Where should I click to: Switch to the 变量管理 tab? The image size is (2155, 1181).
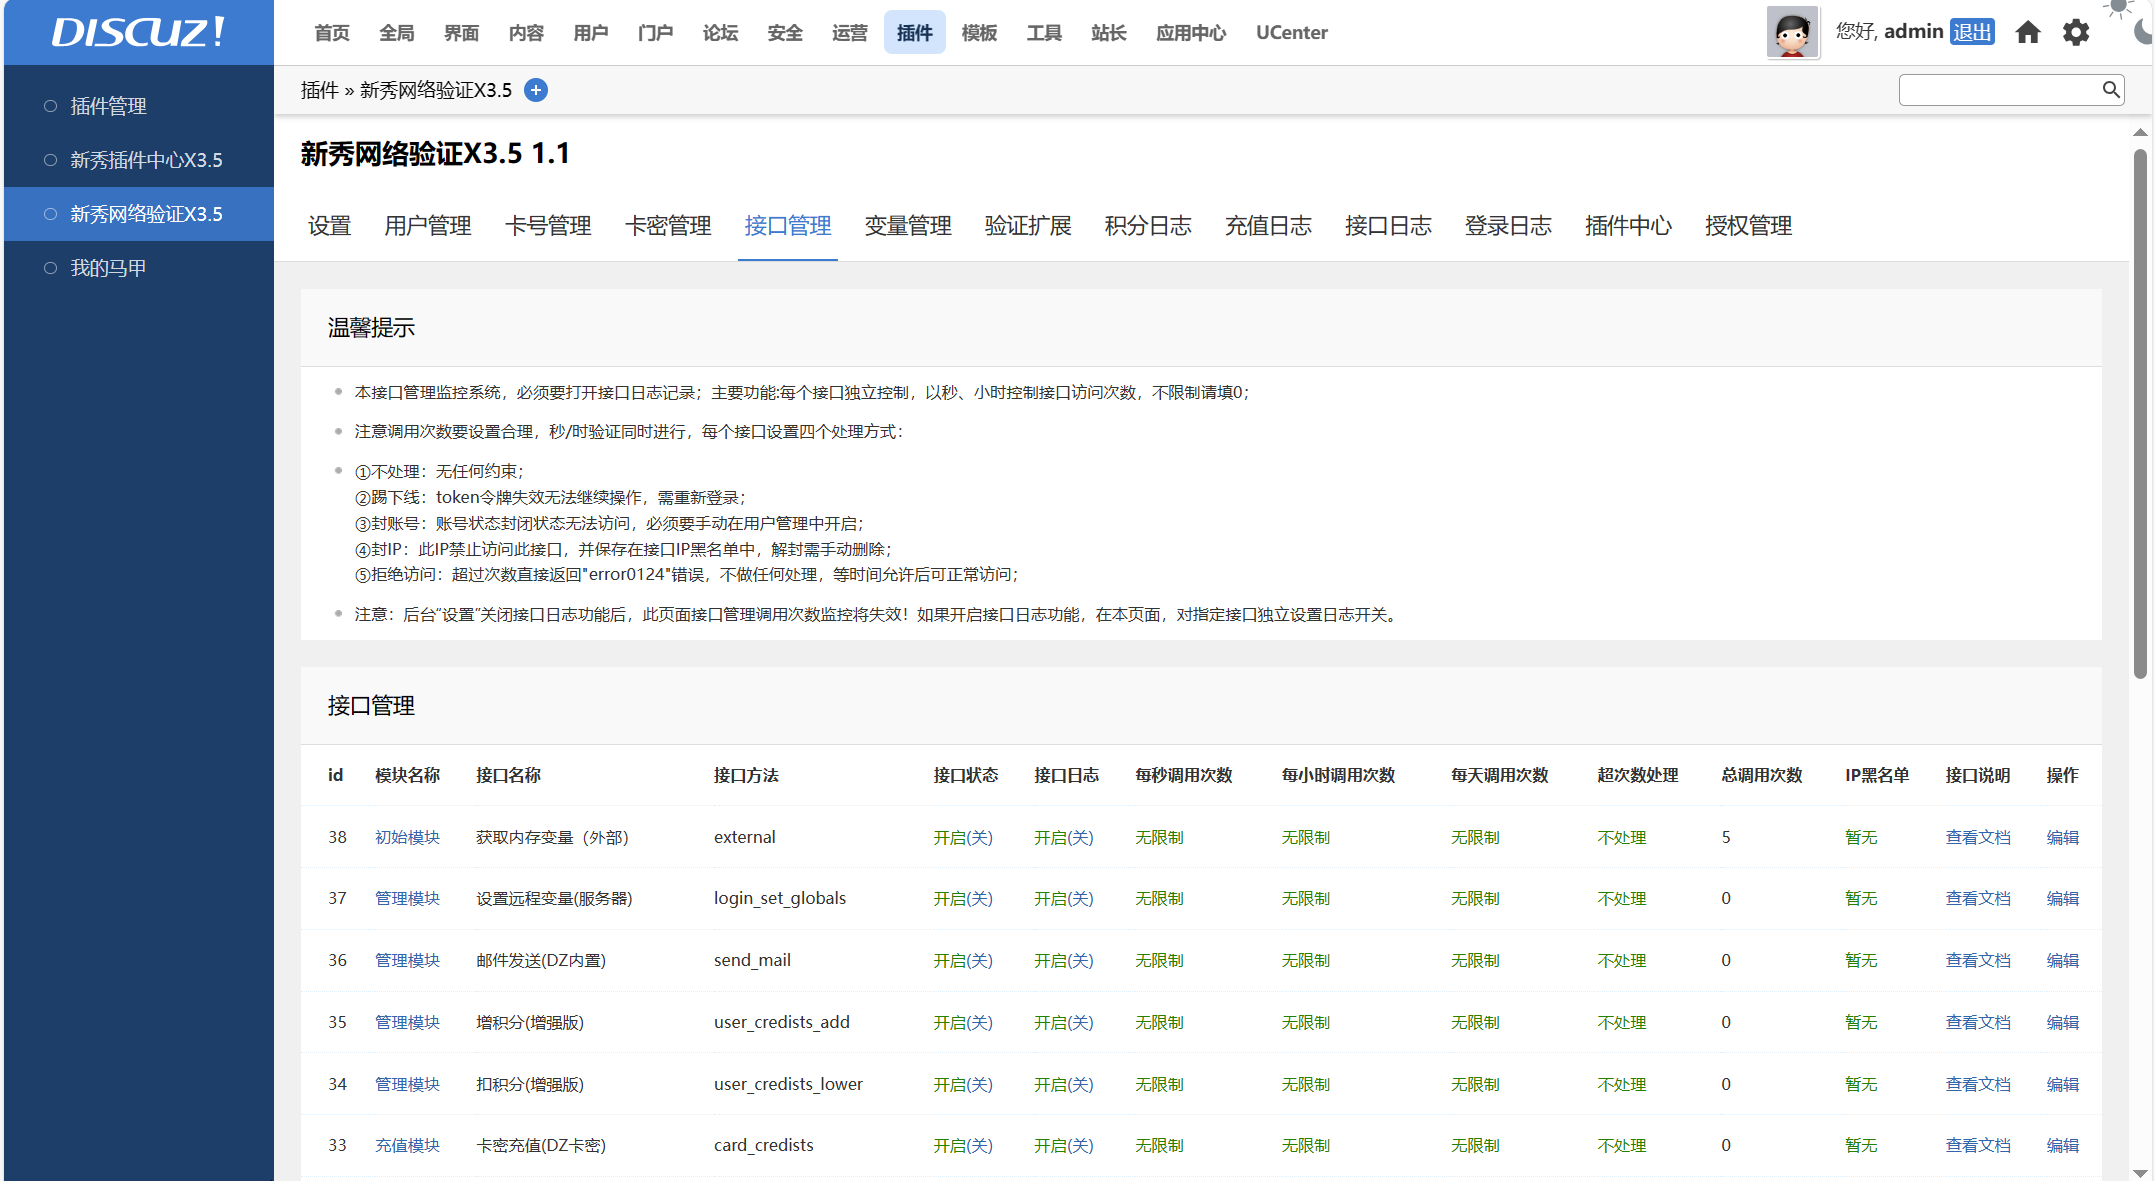tap(908, 226)
